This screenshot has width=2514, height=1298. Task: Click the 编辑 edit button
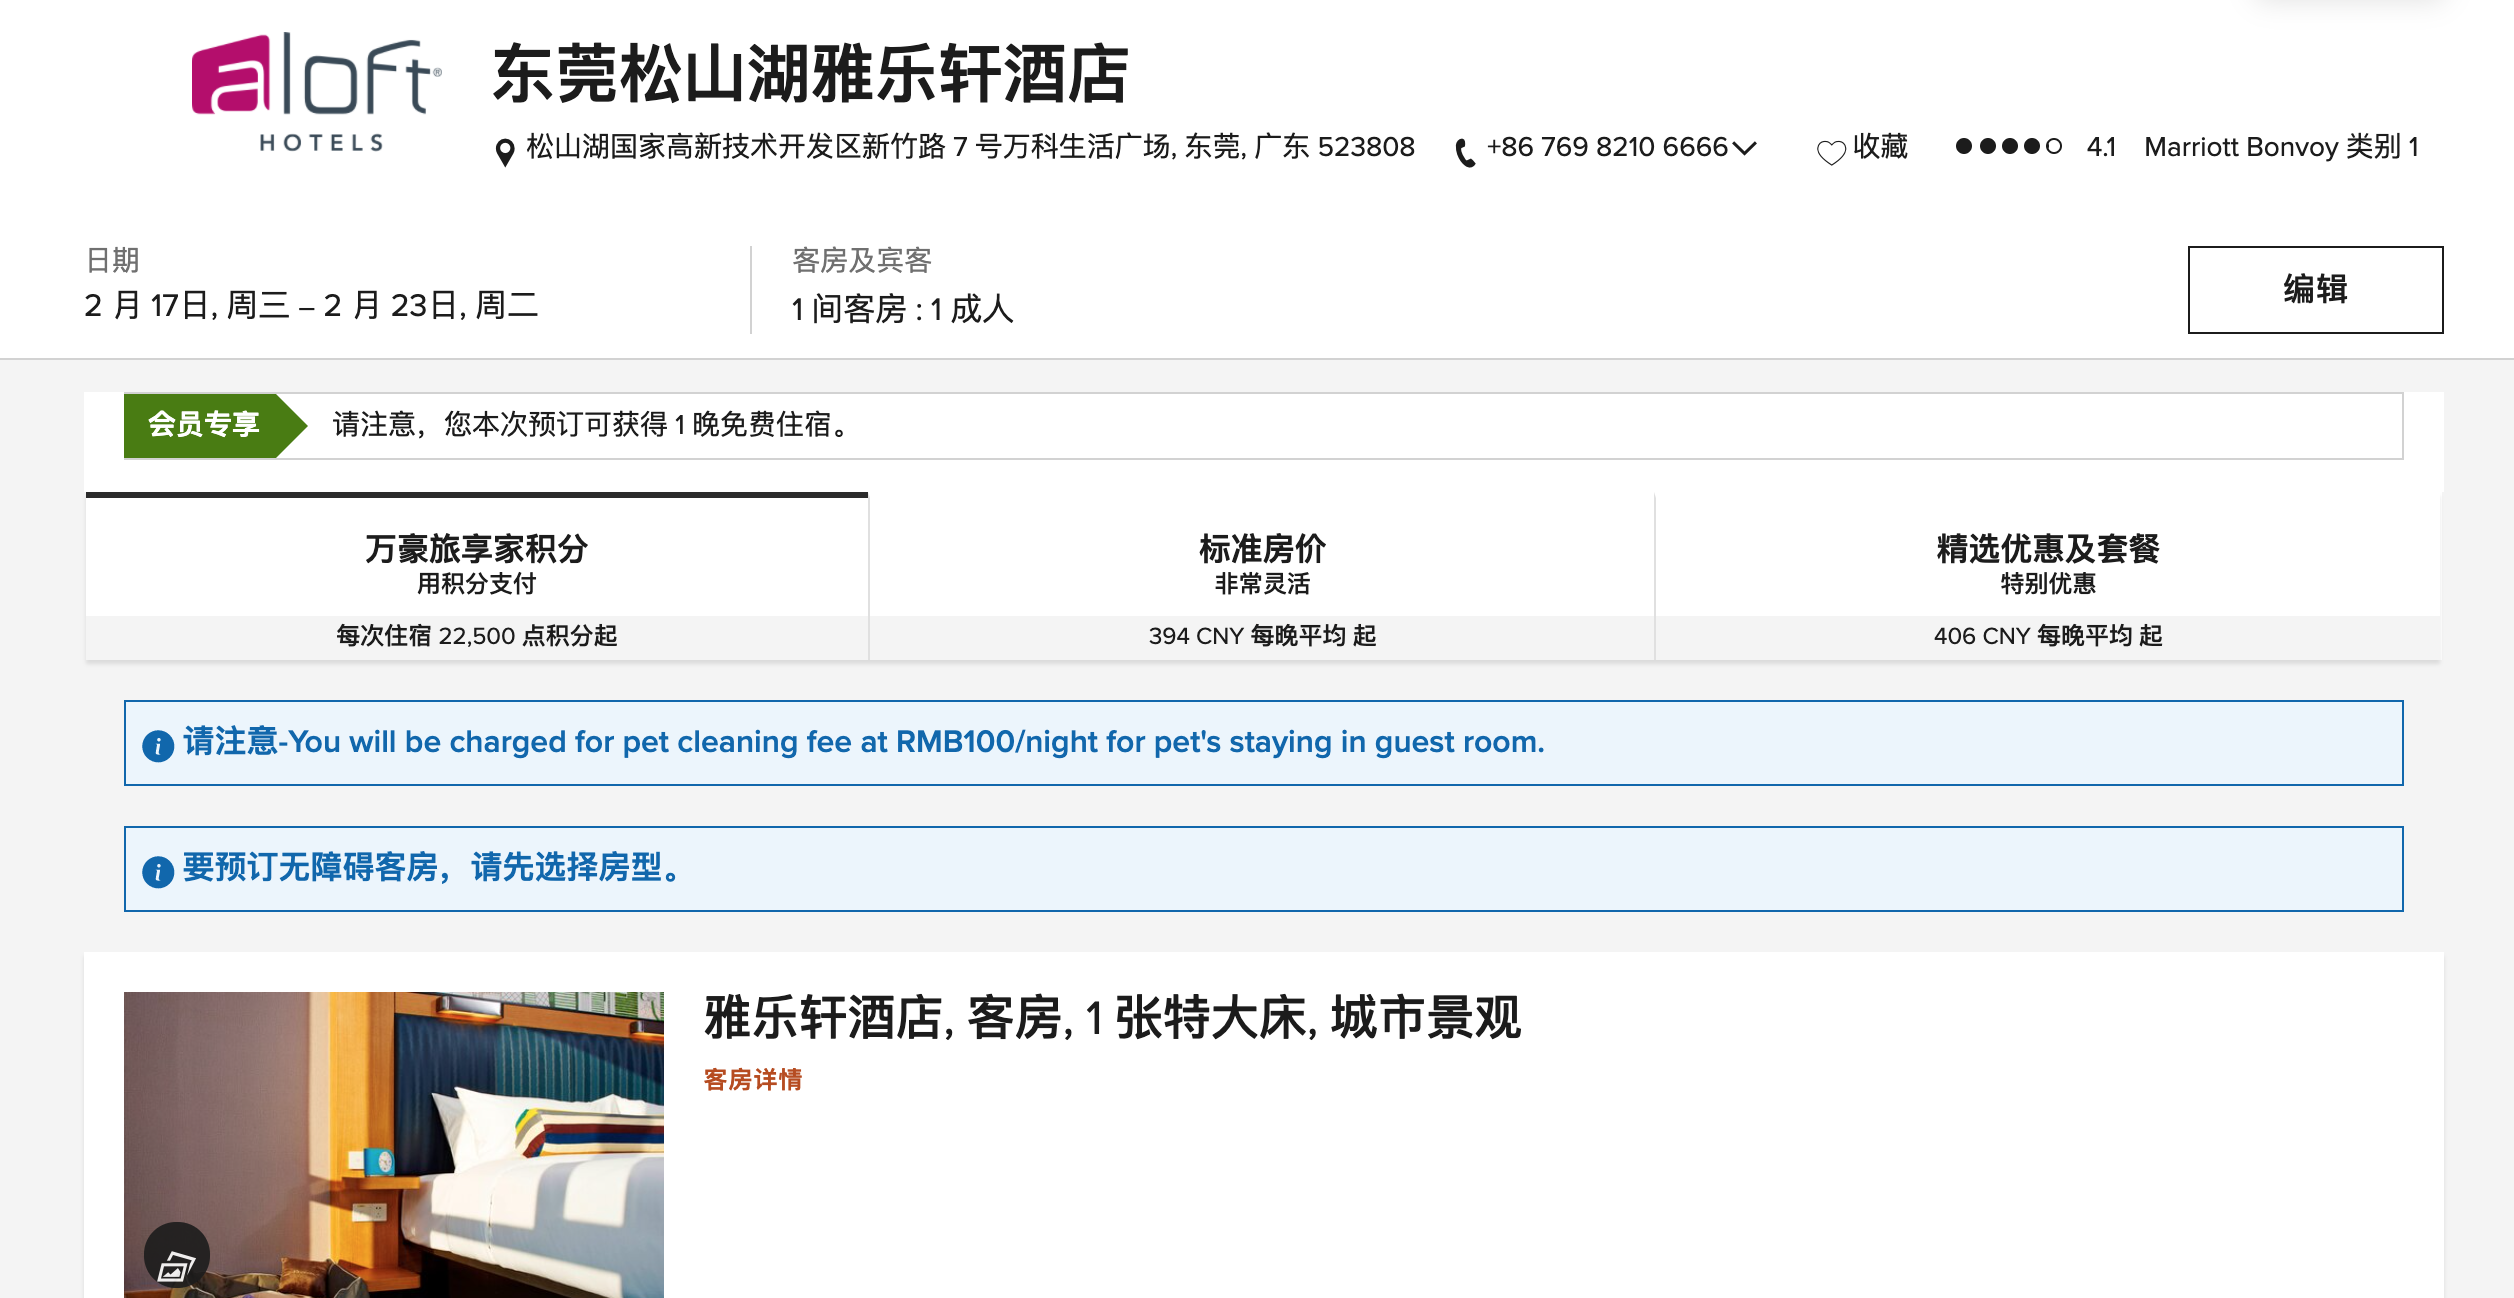pyautogui.click(x=2315, y=289)
